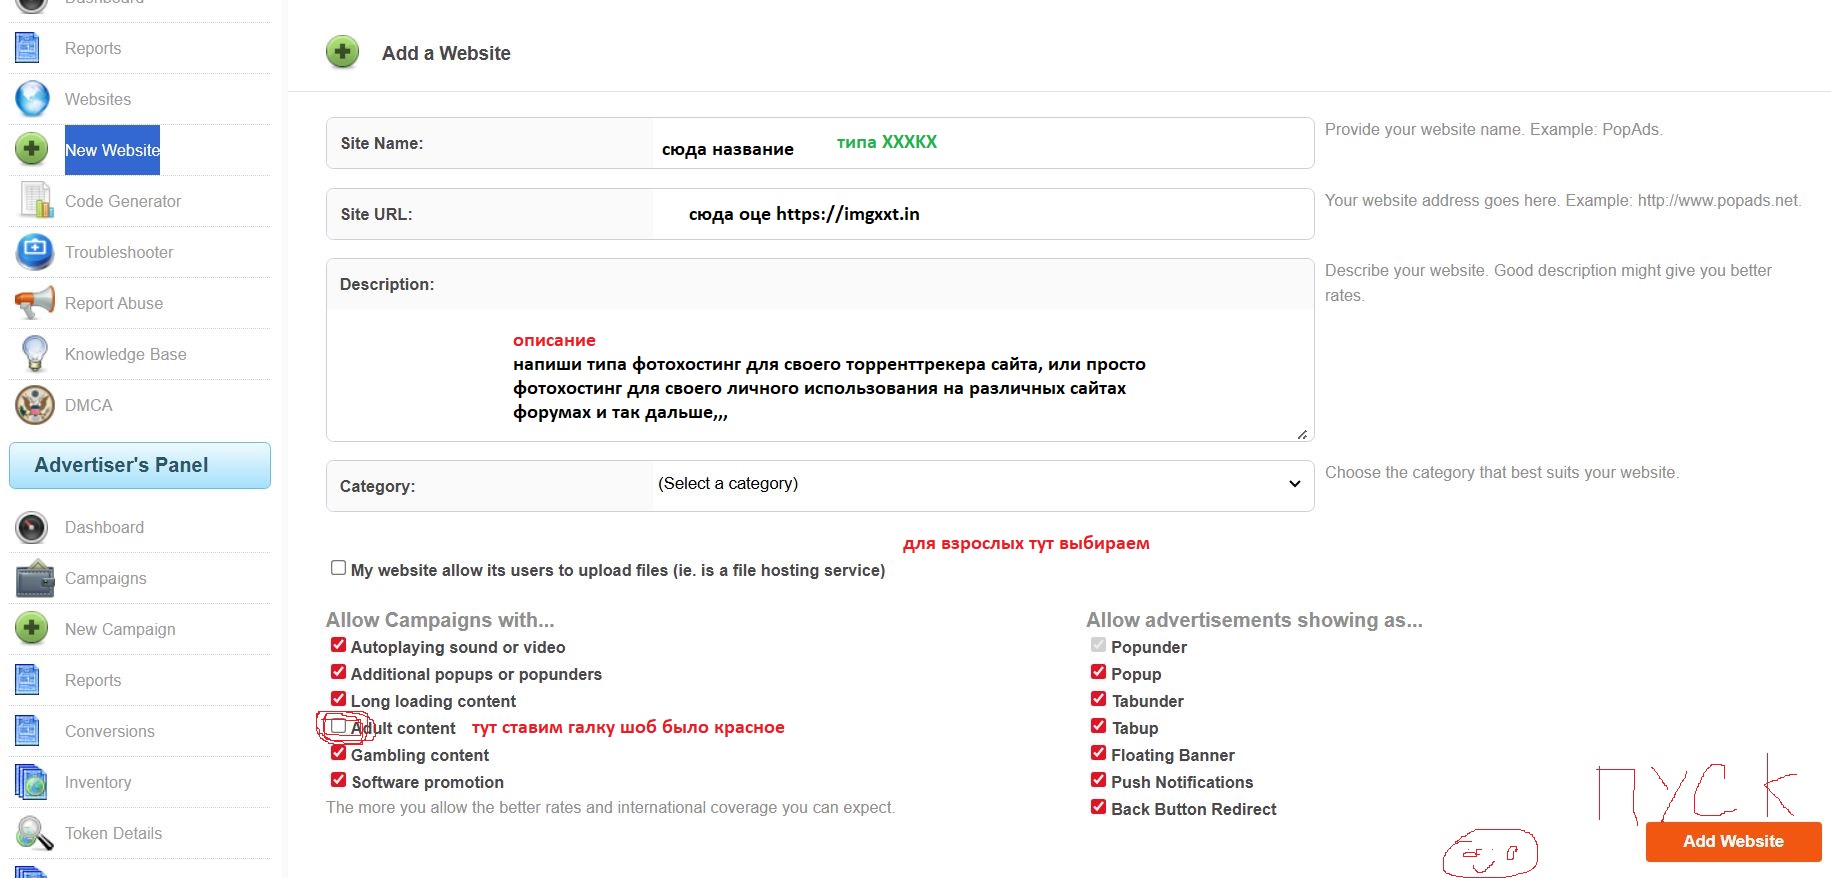The height and width of the screenshot is (878, 1831).
Task: Click the Campaigns wallet icon
Action: 34,578
